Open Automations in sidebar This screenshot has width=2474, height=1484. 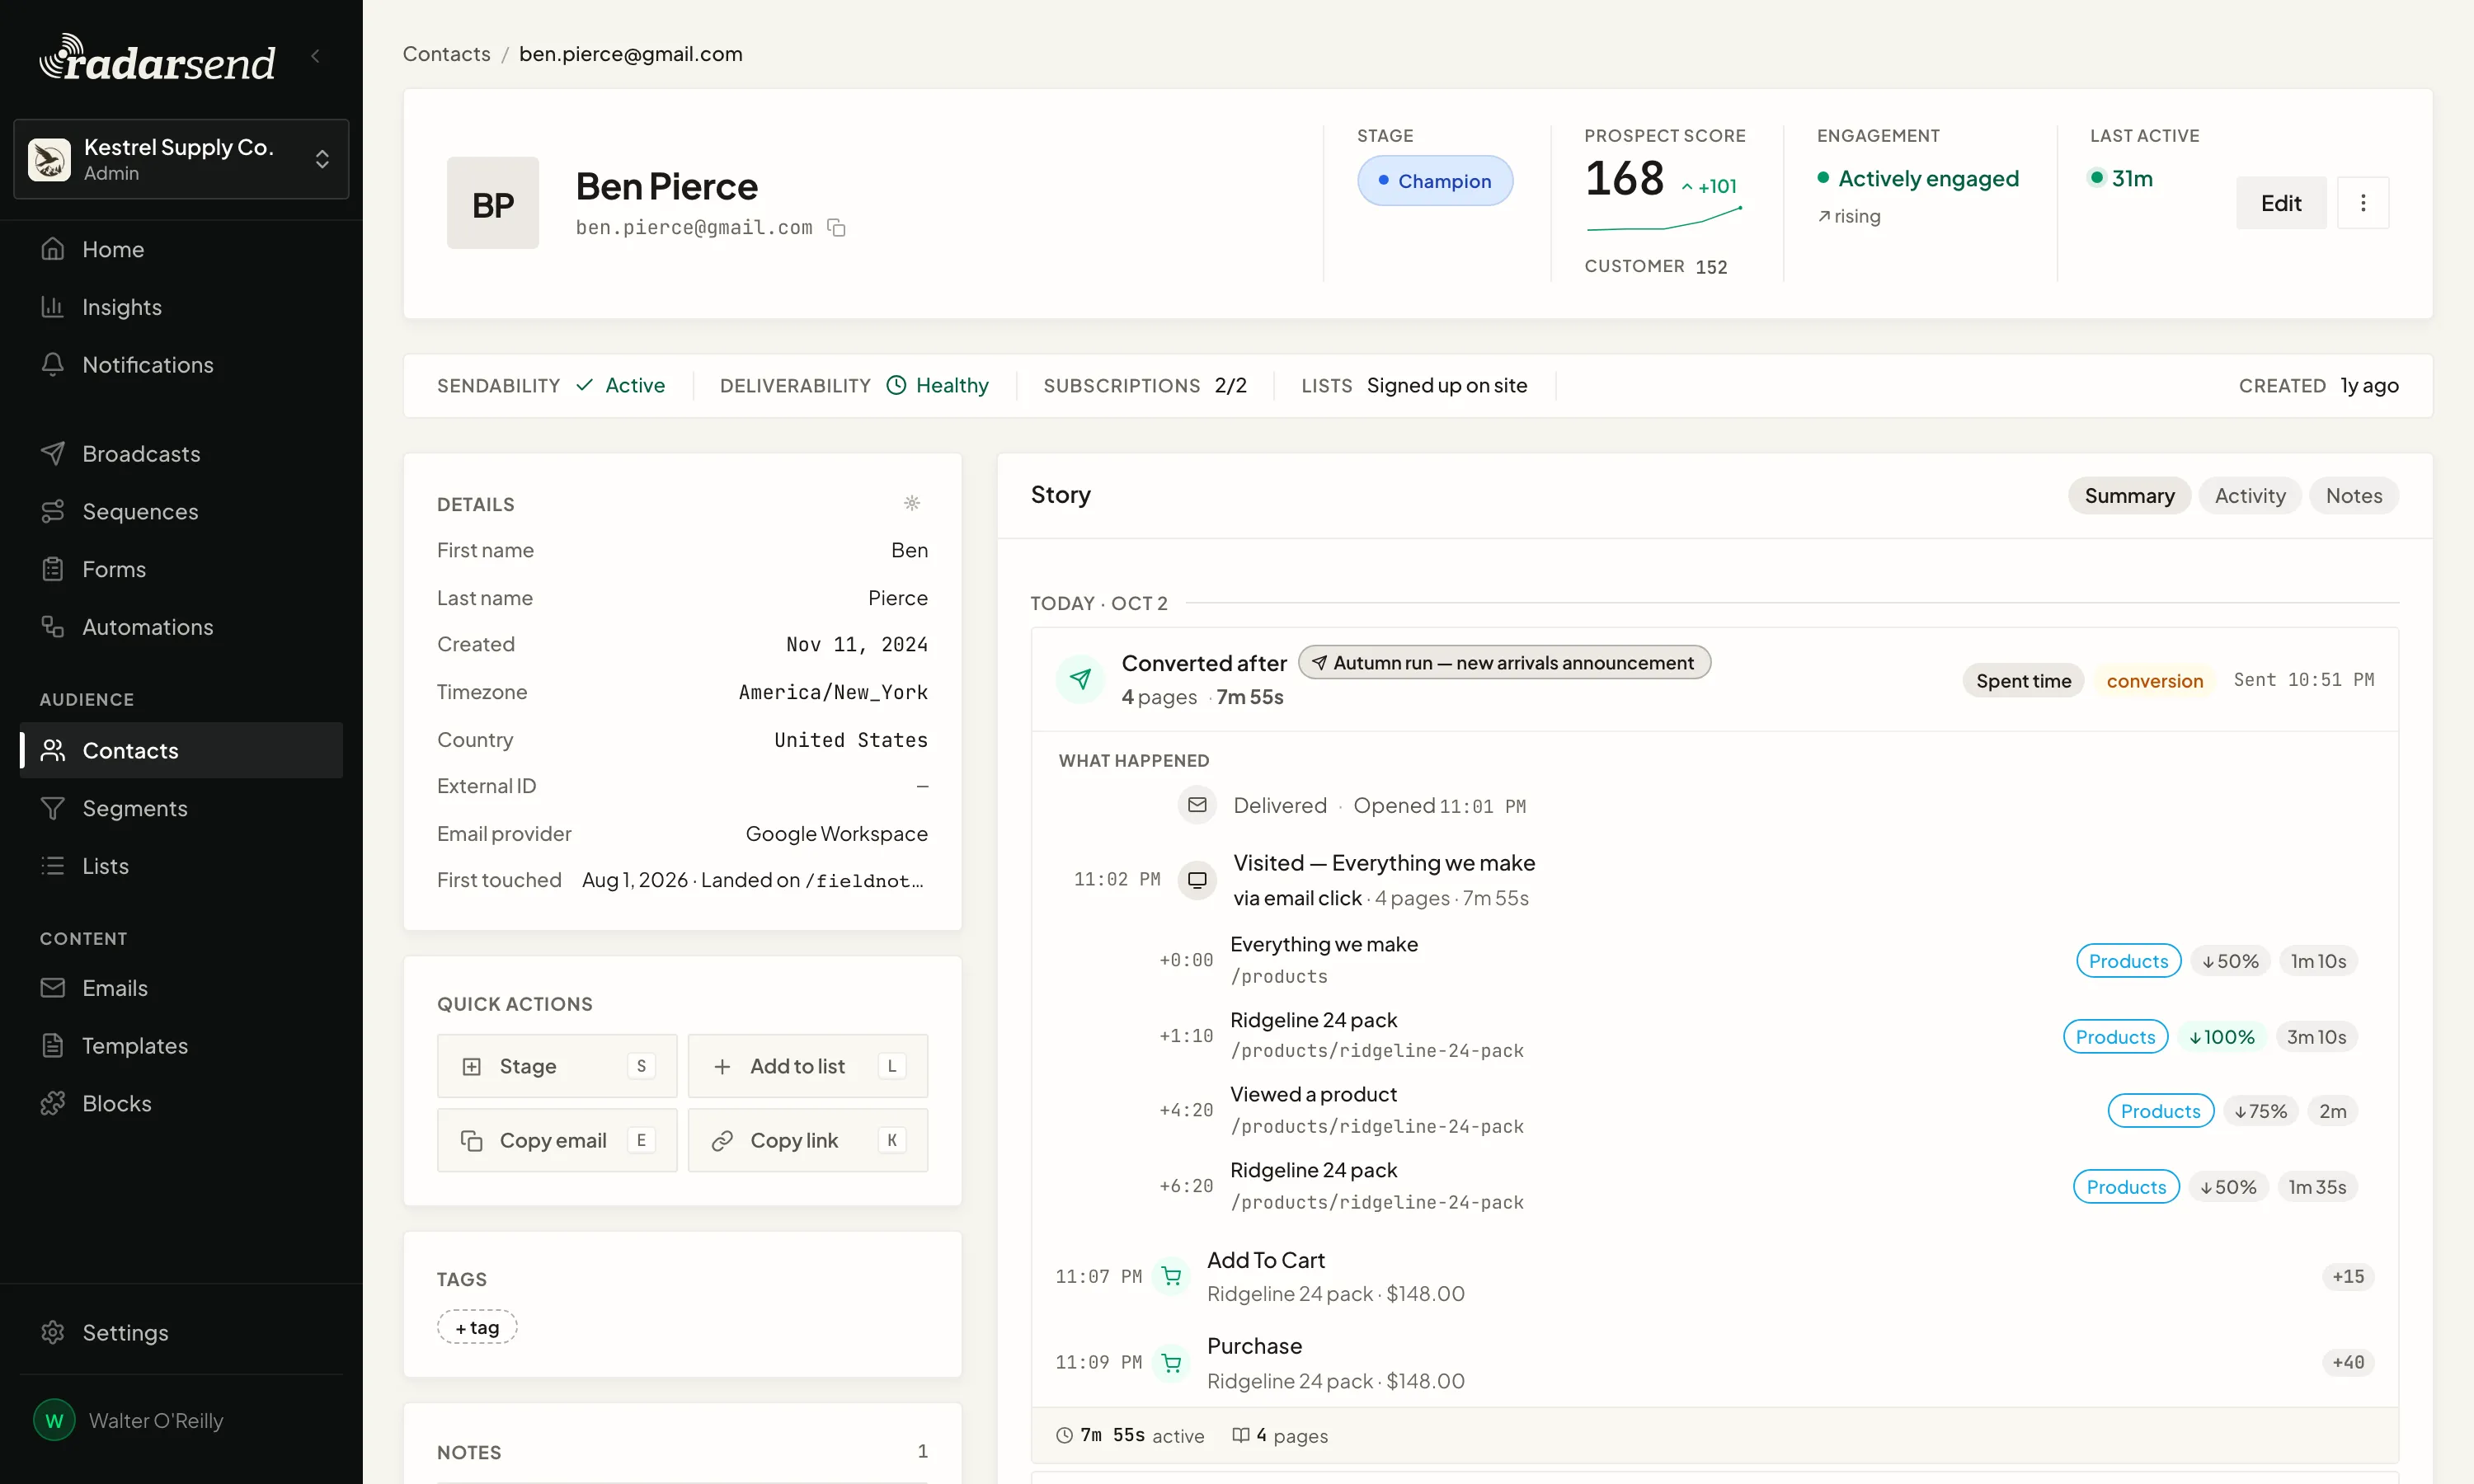[181, 627]
